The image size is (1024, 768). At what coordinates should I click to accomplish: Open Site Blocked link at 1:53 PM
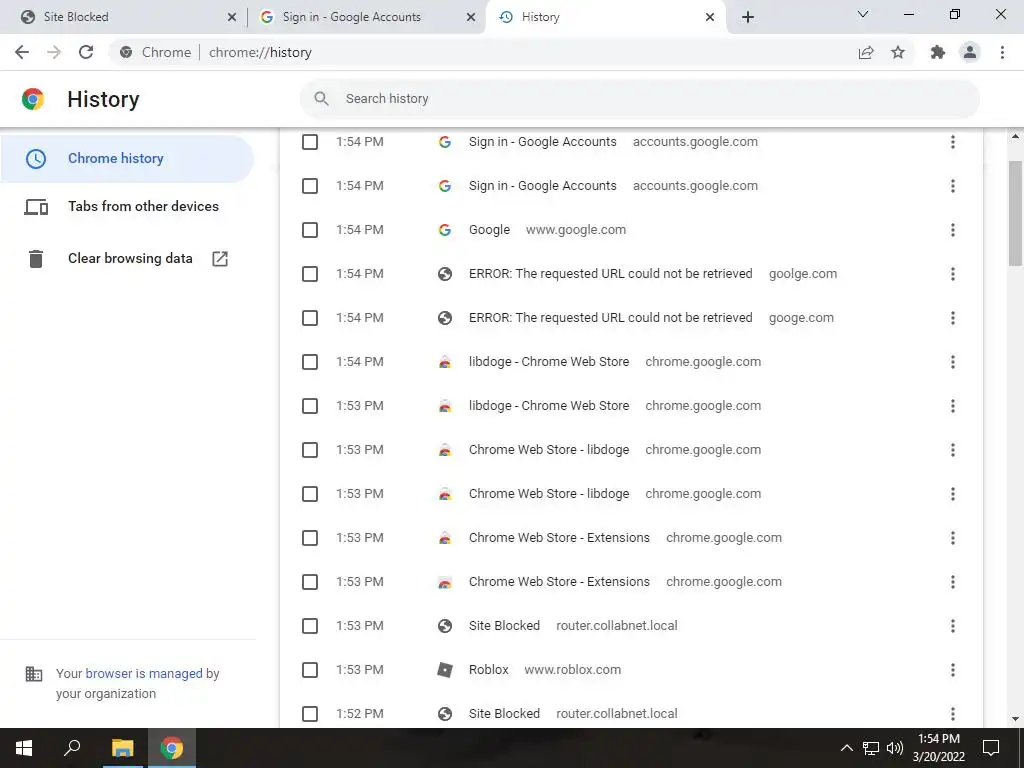tap(504, 626)
